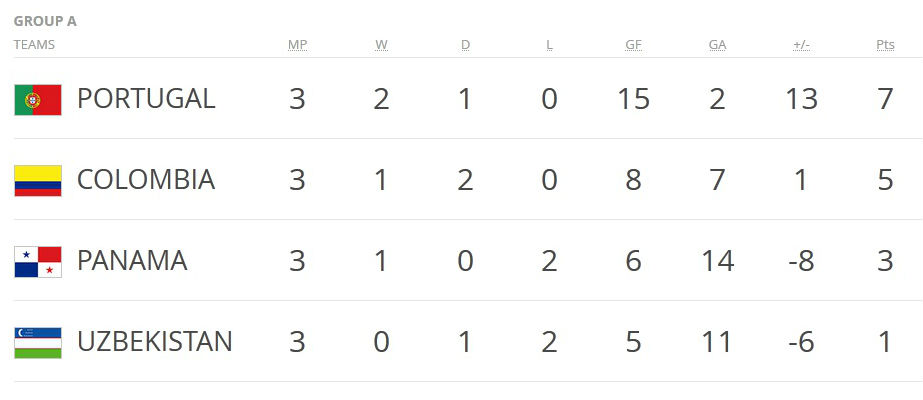Click the MP column header

pos(297,45)
